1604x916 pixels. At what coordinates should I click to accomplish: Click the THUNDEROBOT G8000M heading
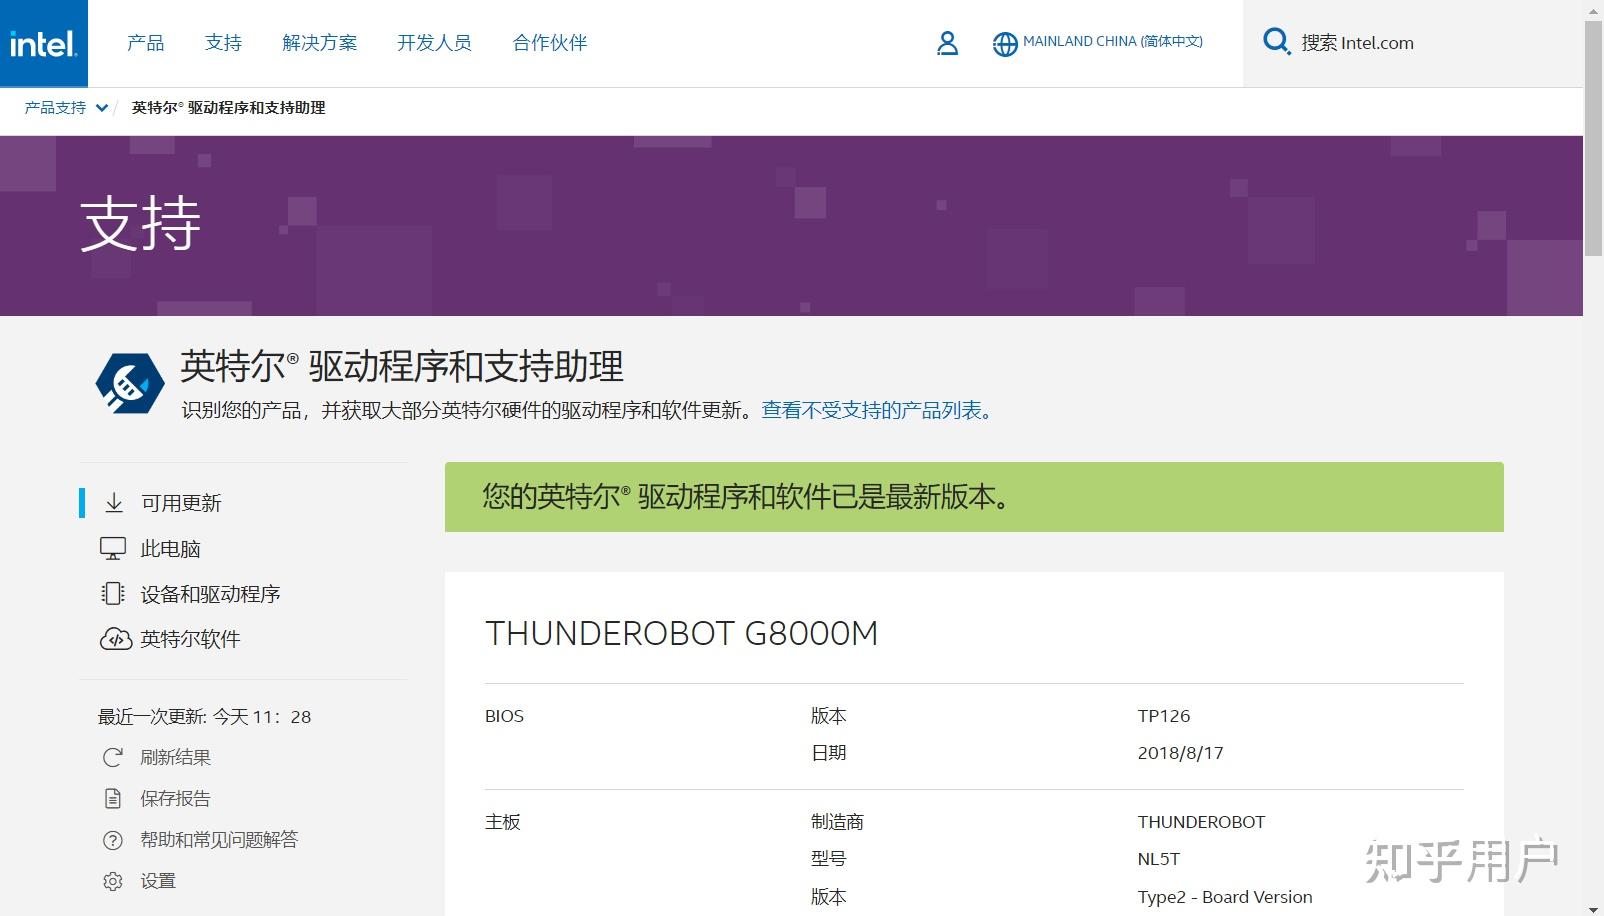tap(682, 633)
